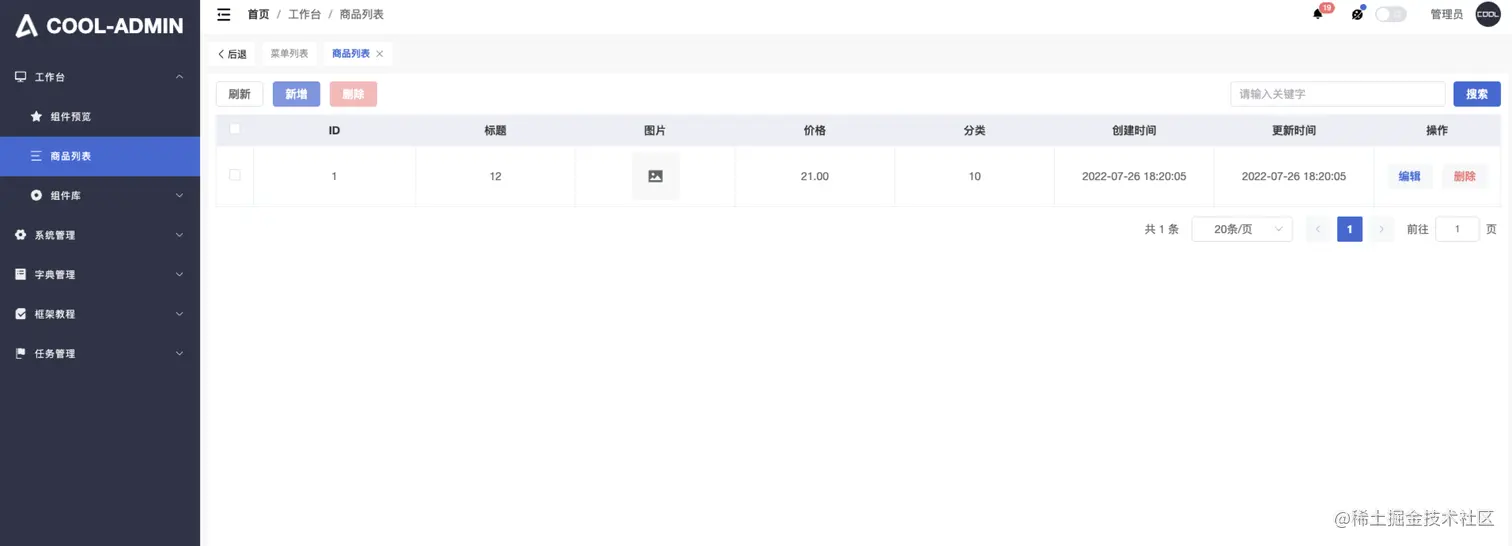Expand the 字典管理 sidebar menu
This screenshot has width=1512, height=546.
click(x=99, y=274)
